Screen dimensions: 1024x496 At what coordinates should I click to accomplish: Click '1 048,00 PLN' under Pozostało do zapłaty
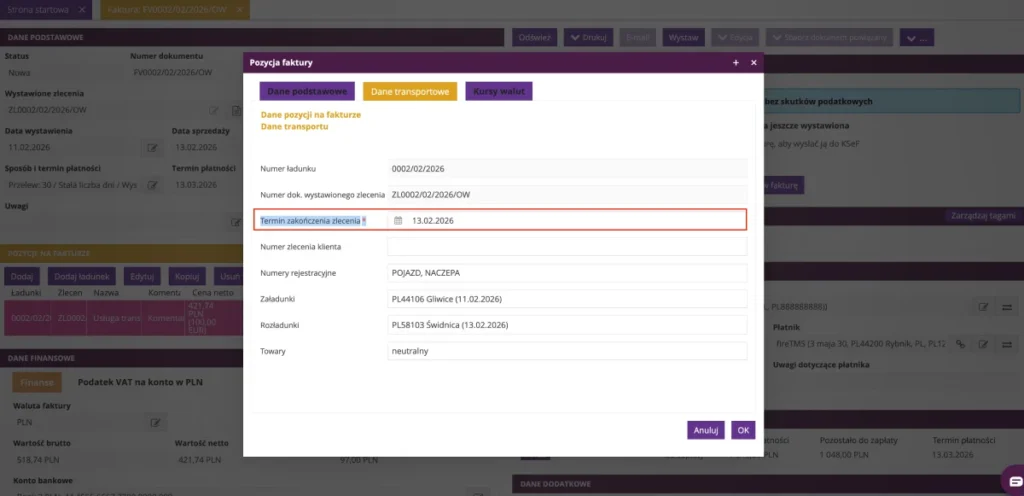pyautogui.click(x=844, y=455)
